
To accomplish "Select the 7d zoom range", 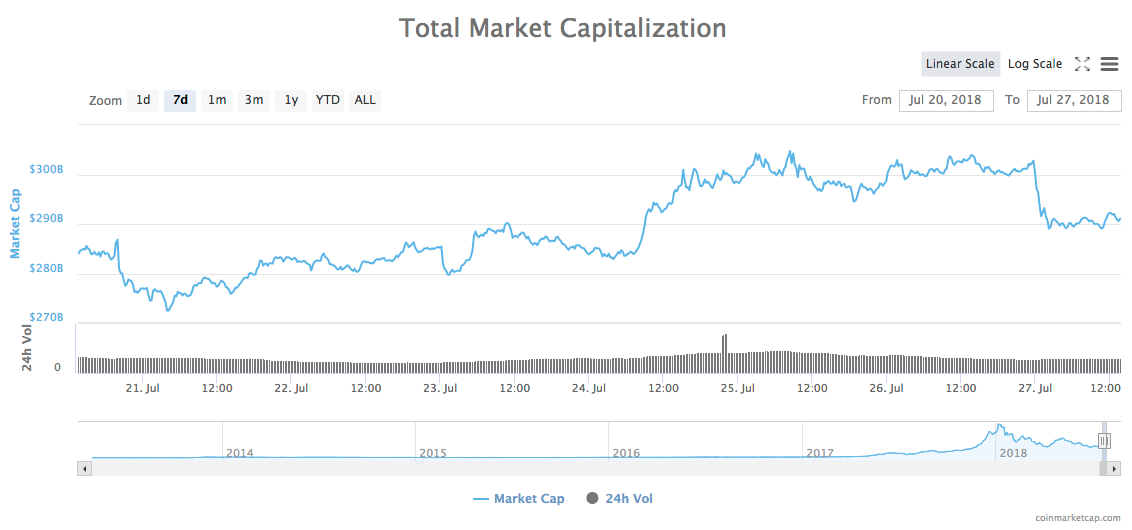I will click(x=180, y=100).
